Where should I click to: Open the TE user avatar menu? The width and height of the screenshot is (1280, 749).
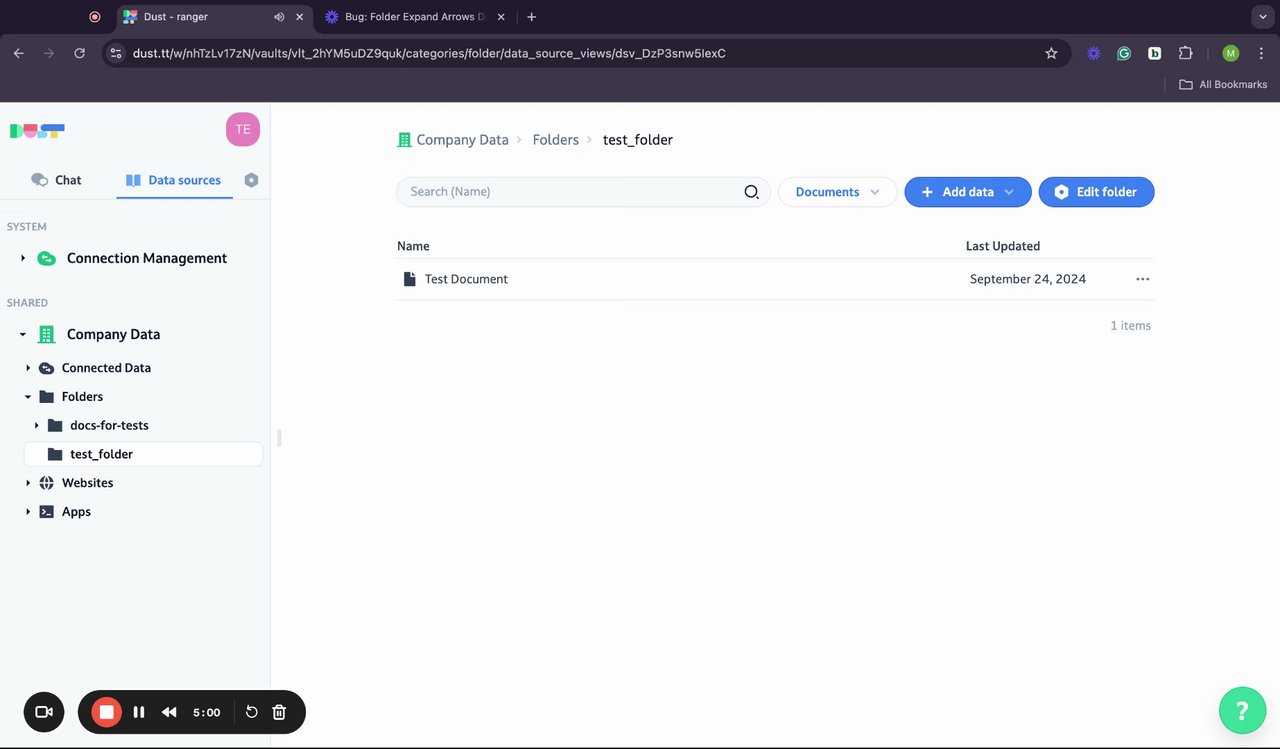(x=243, y=129)
